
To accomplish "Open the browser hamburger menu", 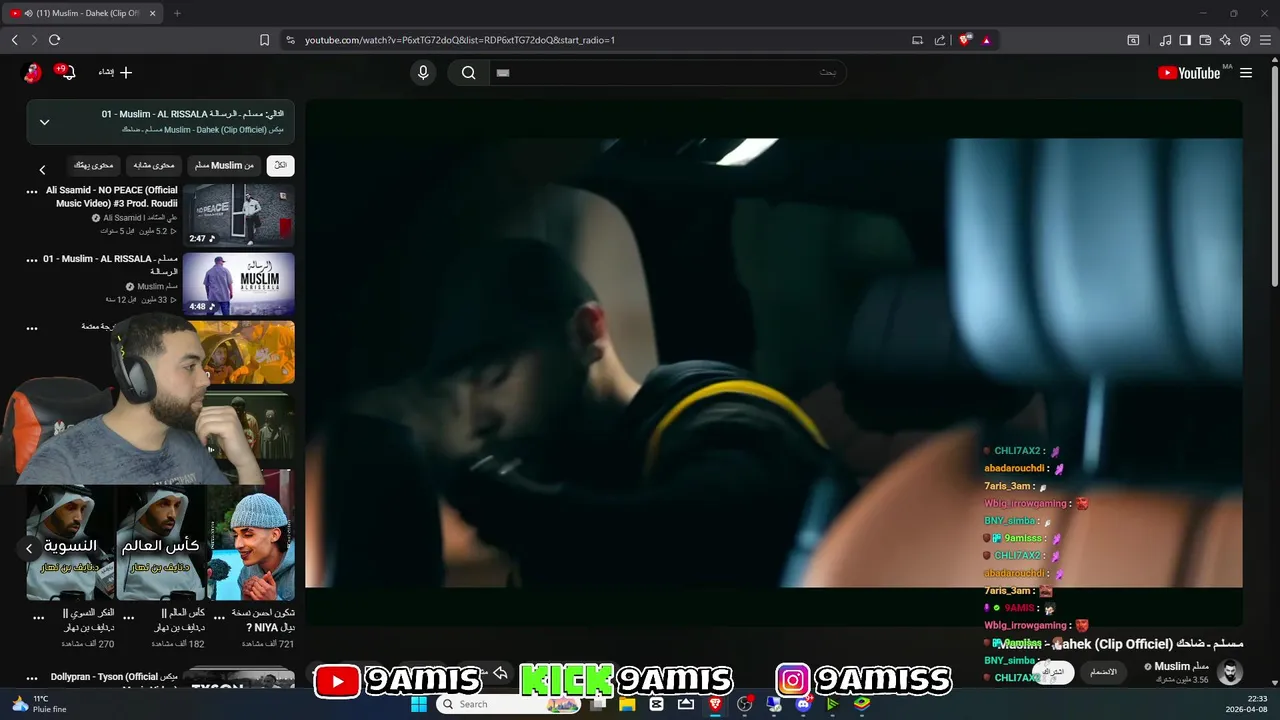I will click(1265, 40).
